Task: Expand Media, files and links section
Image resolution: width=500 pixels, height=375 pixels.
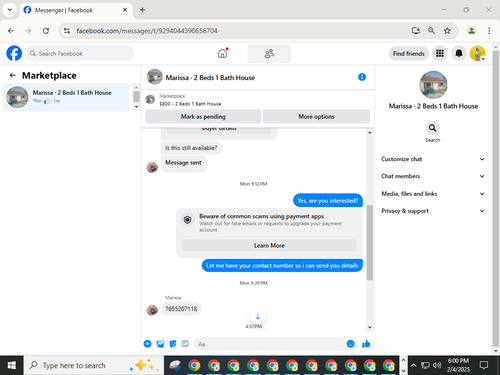Action: (433, 194)
